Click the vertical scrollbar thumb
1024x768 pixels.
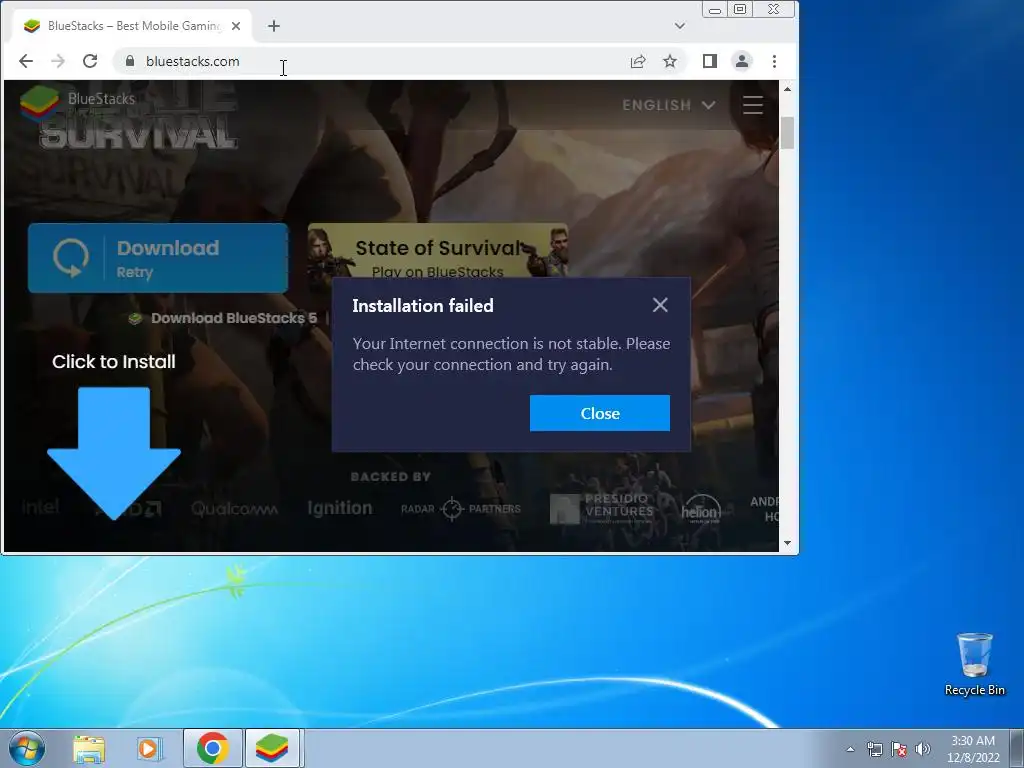tap(788, 133)
